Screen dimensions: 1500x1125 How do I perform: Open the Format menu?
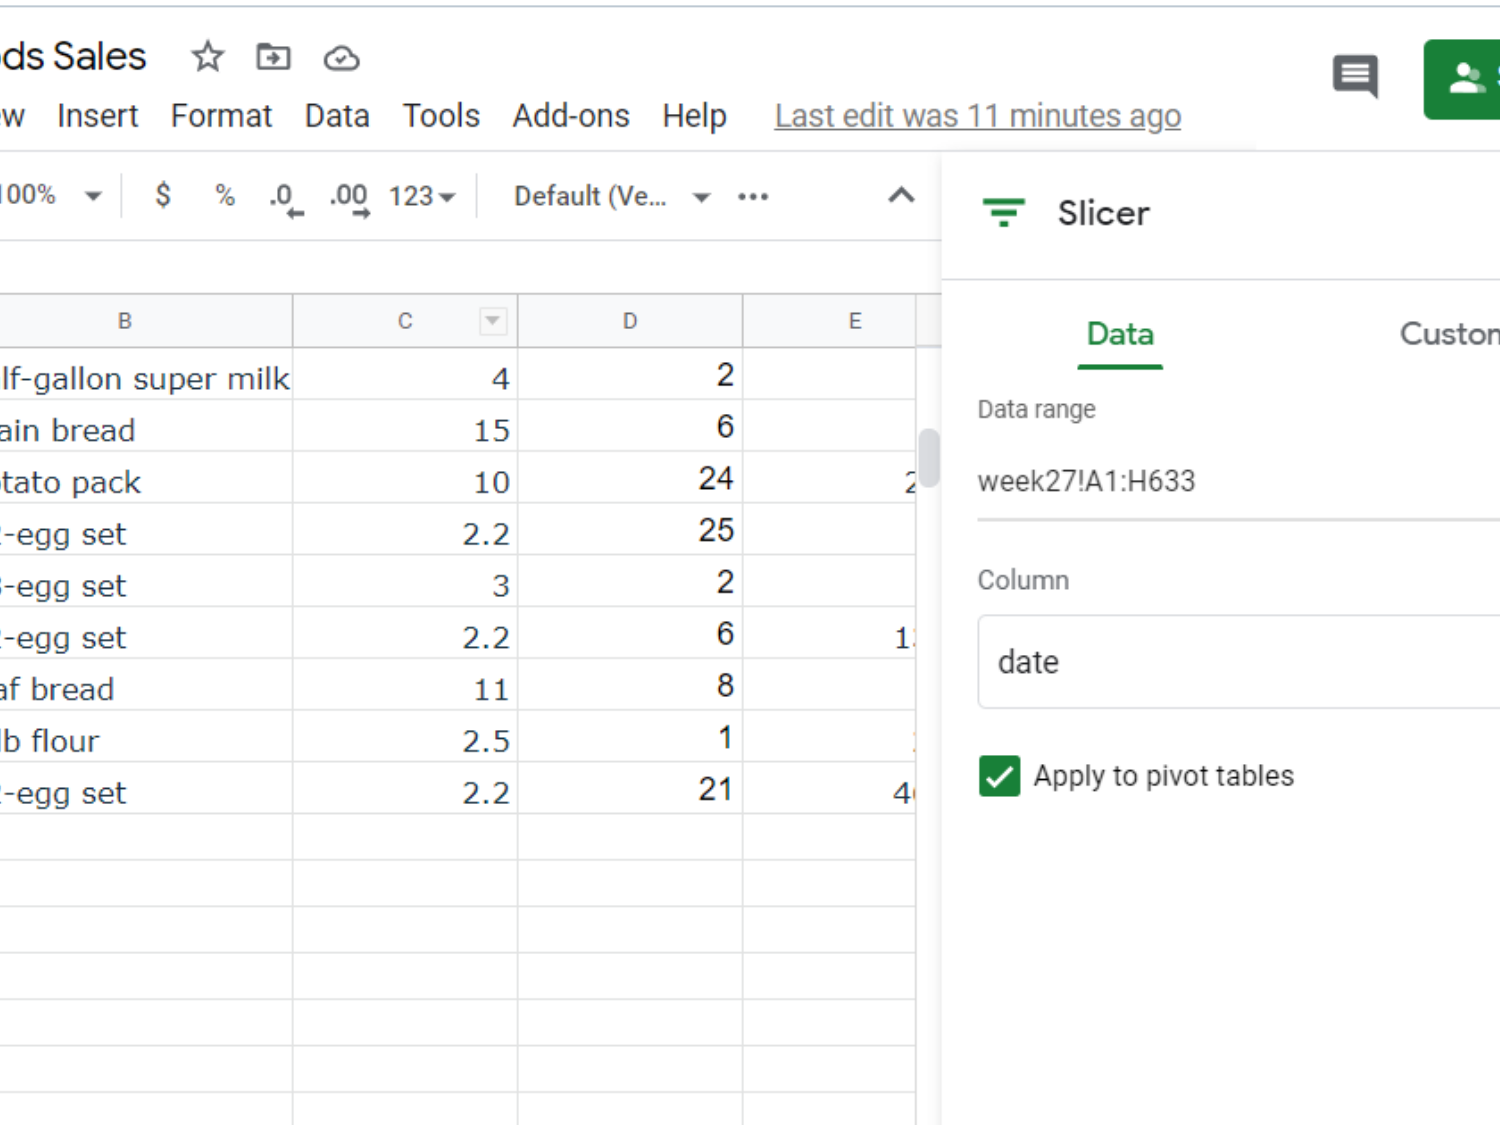pos(221,116)
